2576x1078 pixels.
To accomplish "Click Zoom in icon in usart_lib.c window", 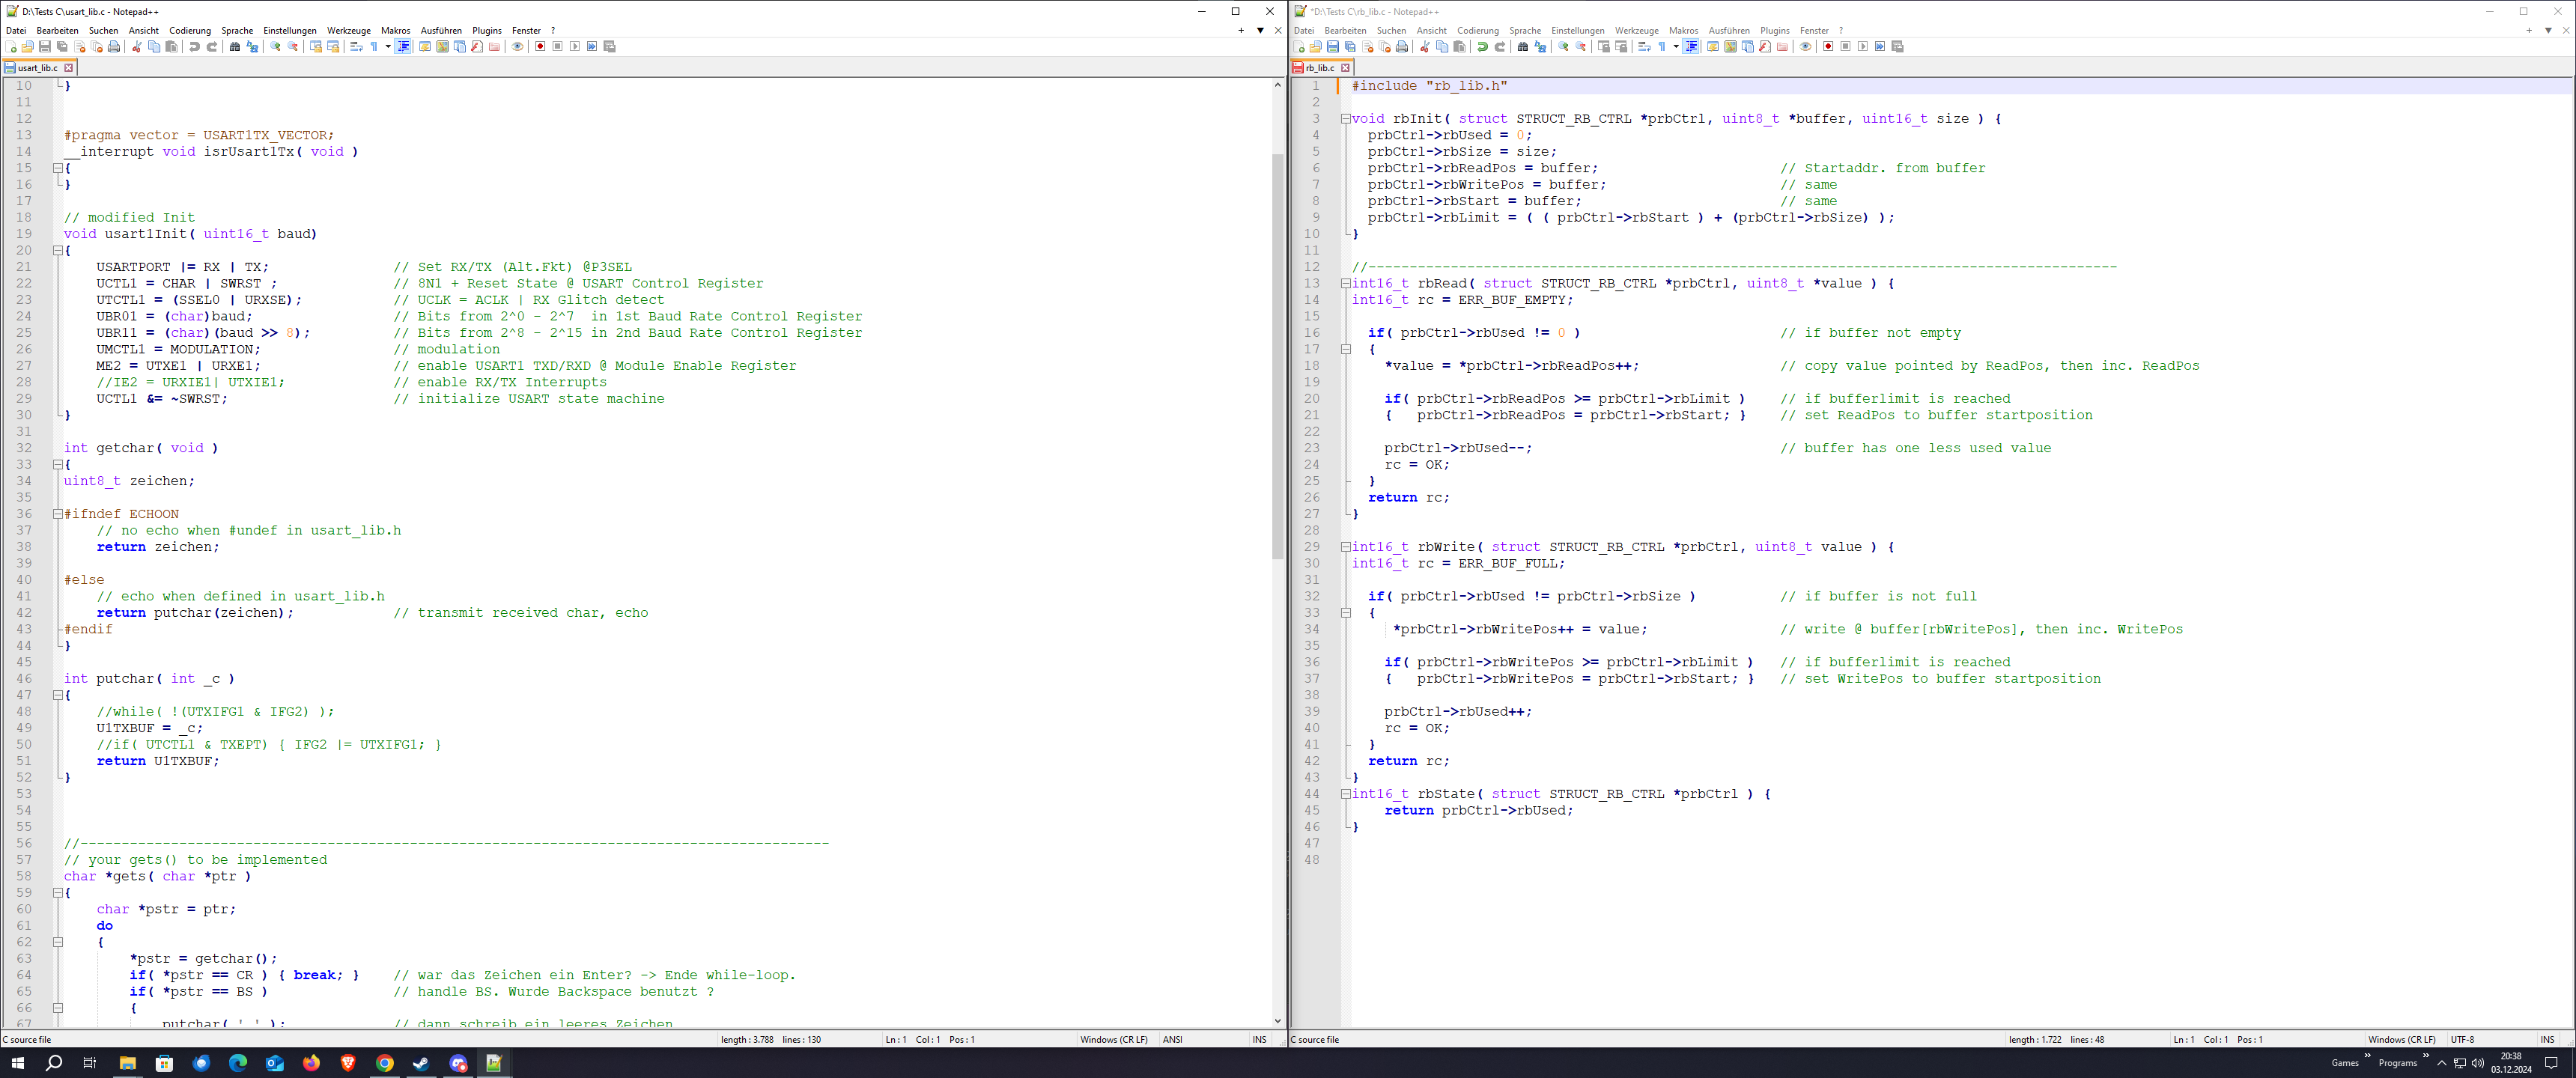I will coord(275,47).
